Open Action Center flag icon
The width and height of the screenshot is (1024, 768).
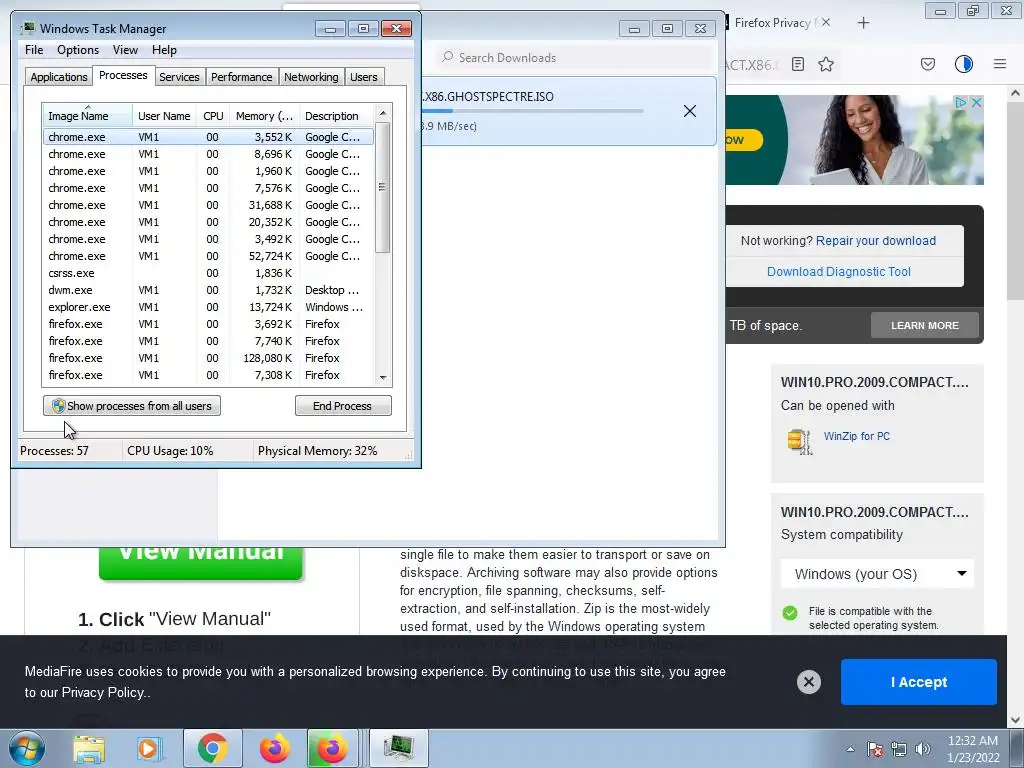[875, 749]
